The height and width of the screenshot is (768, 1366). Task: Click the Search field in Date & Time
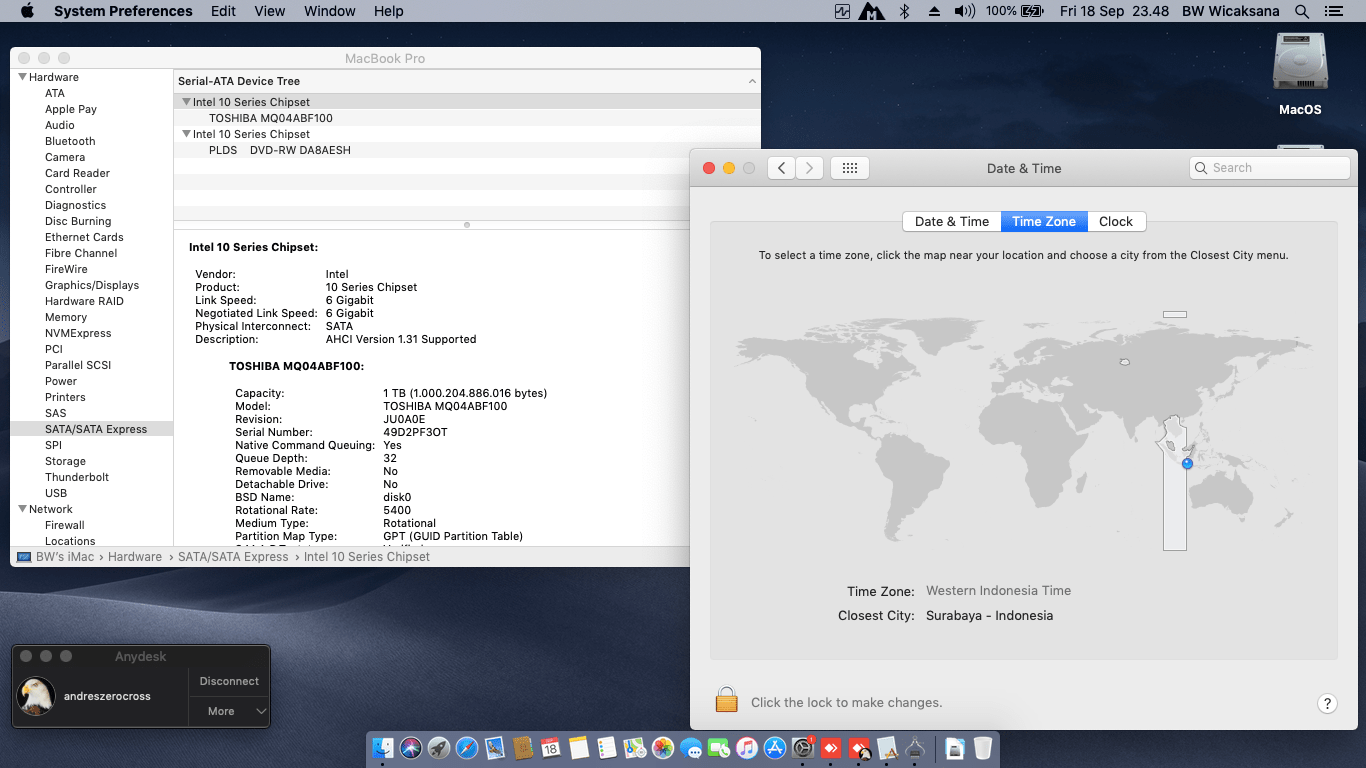point(1268,168)
